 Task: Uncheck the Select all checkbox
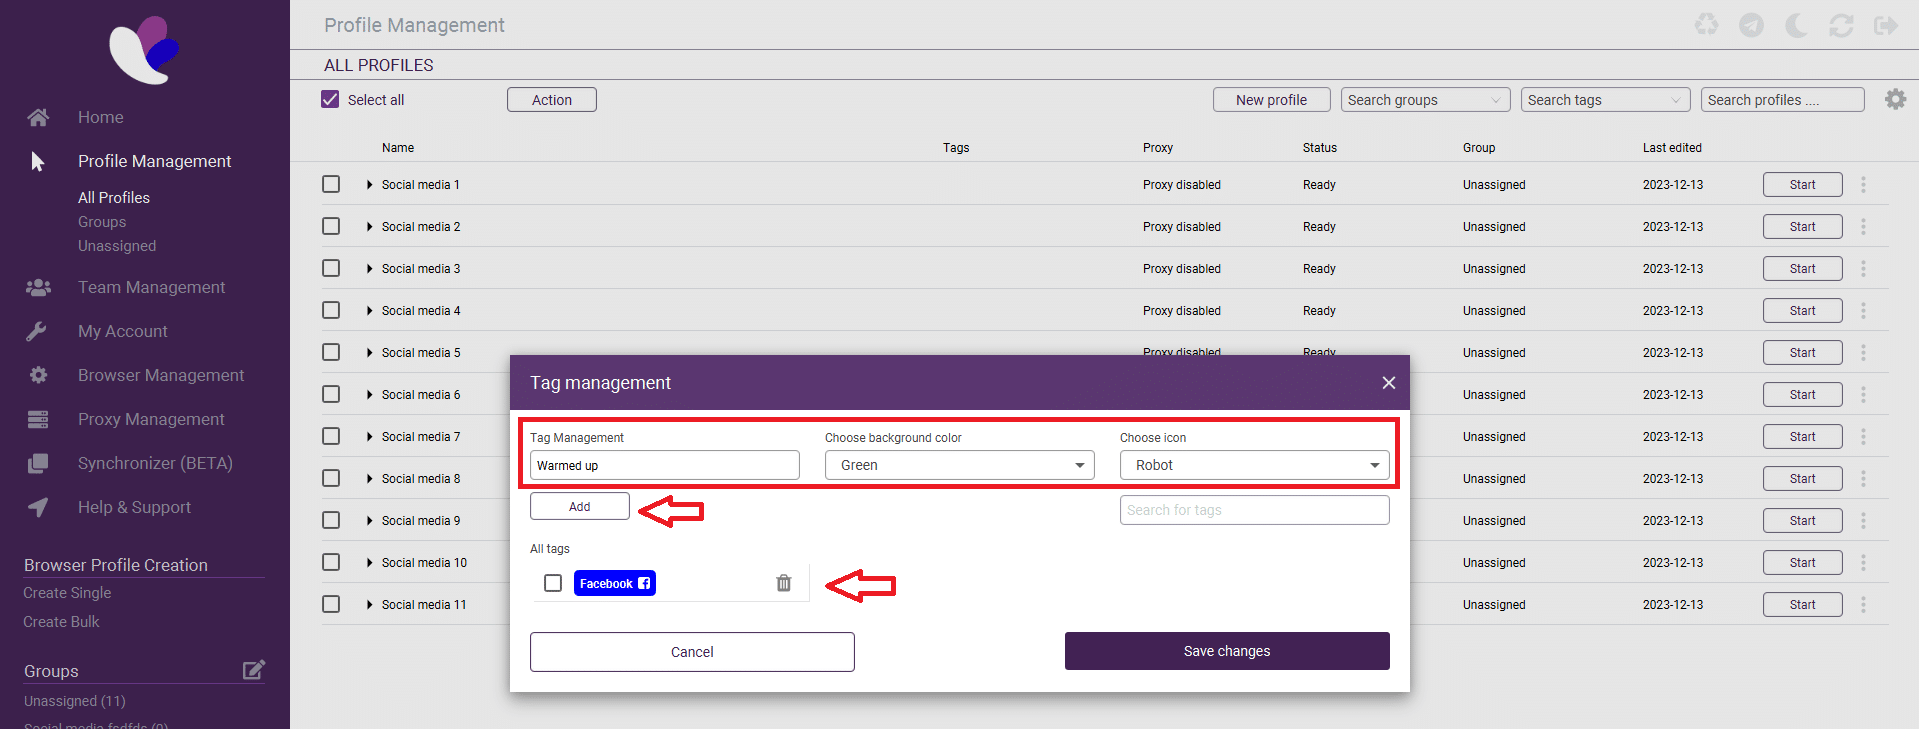[x=330, y=100]
